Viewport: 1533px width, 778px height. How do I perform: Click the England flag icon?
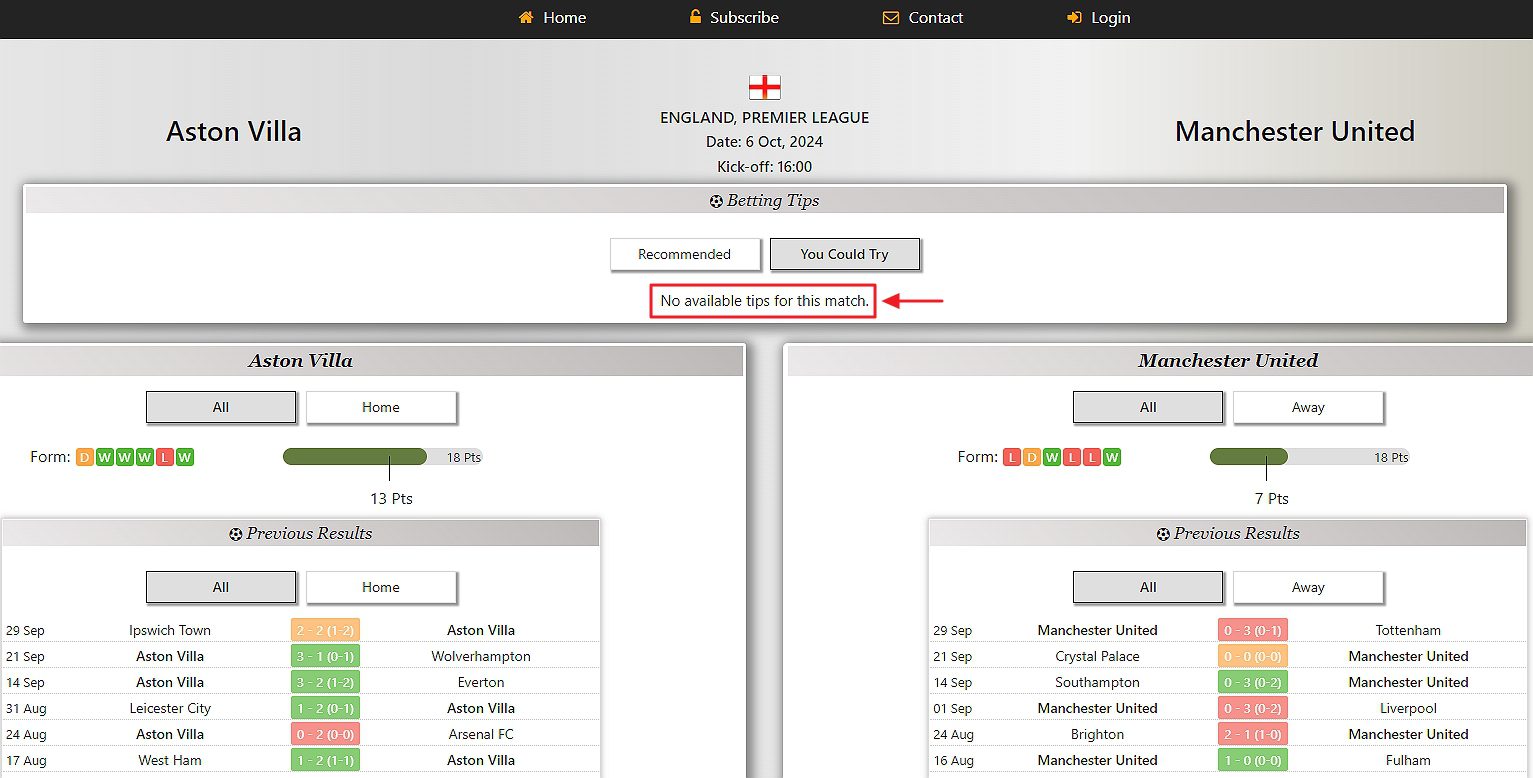[x=765, y=87]
